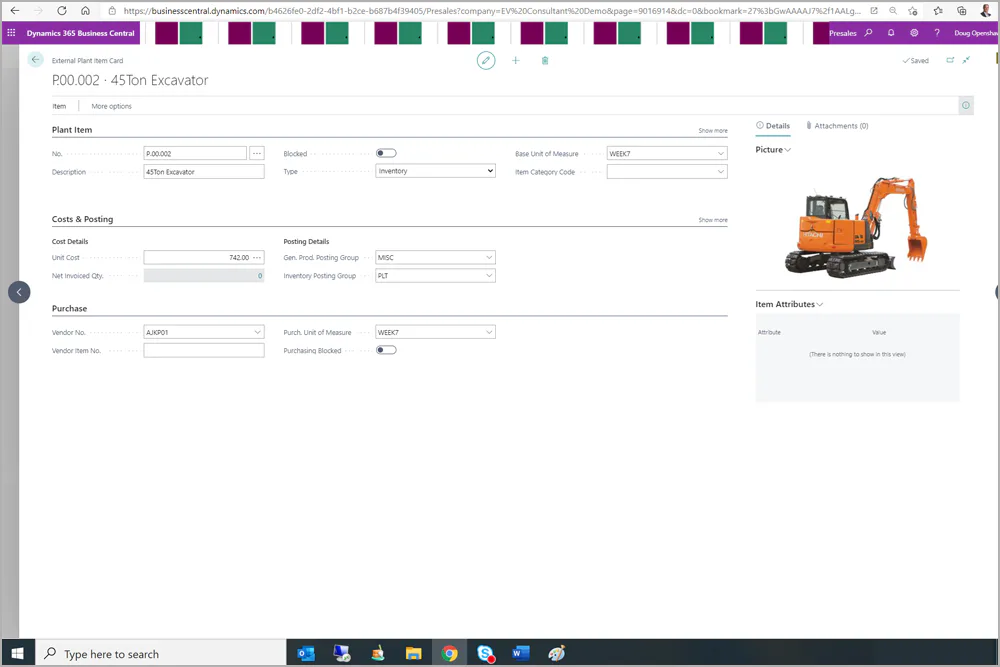Open the help question mark
1000x667 pixels.
click(x=937, y=33)
